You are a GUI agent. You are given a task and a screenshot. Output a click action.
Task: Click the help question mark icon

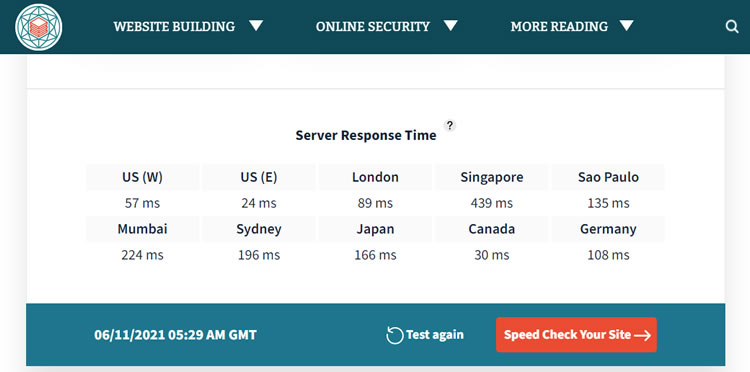450,125
